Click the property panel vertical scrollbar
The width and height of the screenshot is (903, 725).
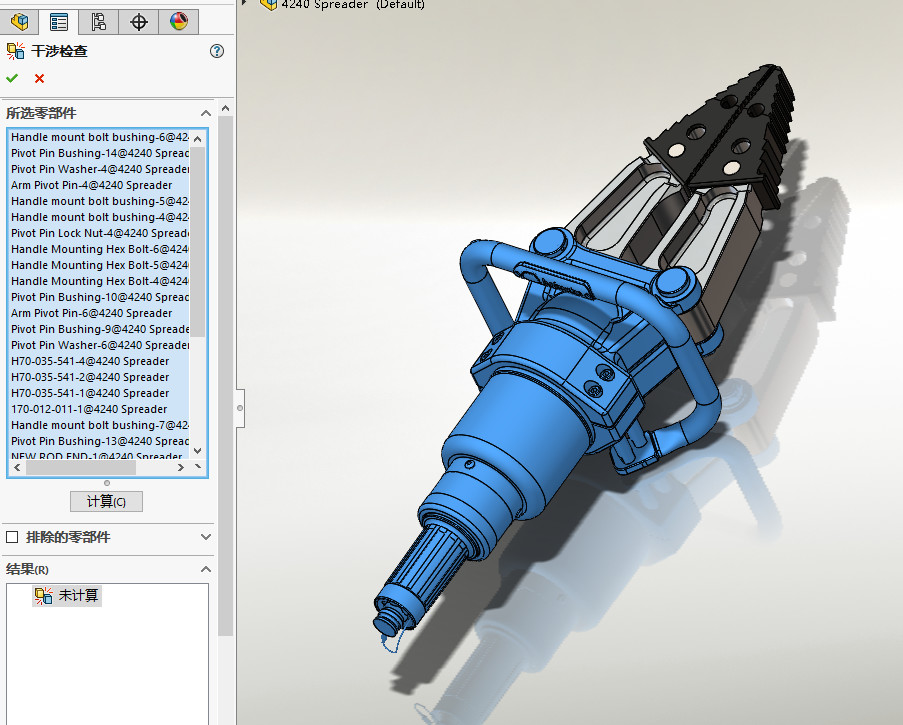[x=226, y=376]
